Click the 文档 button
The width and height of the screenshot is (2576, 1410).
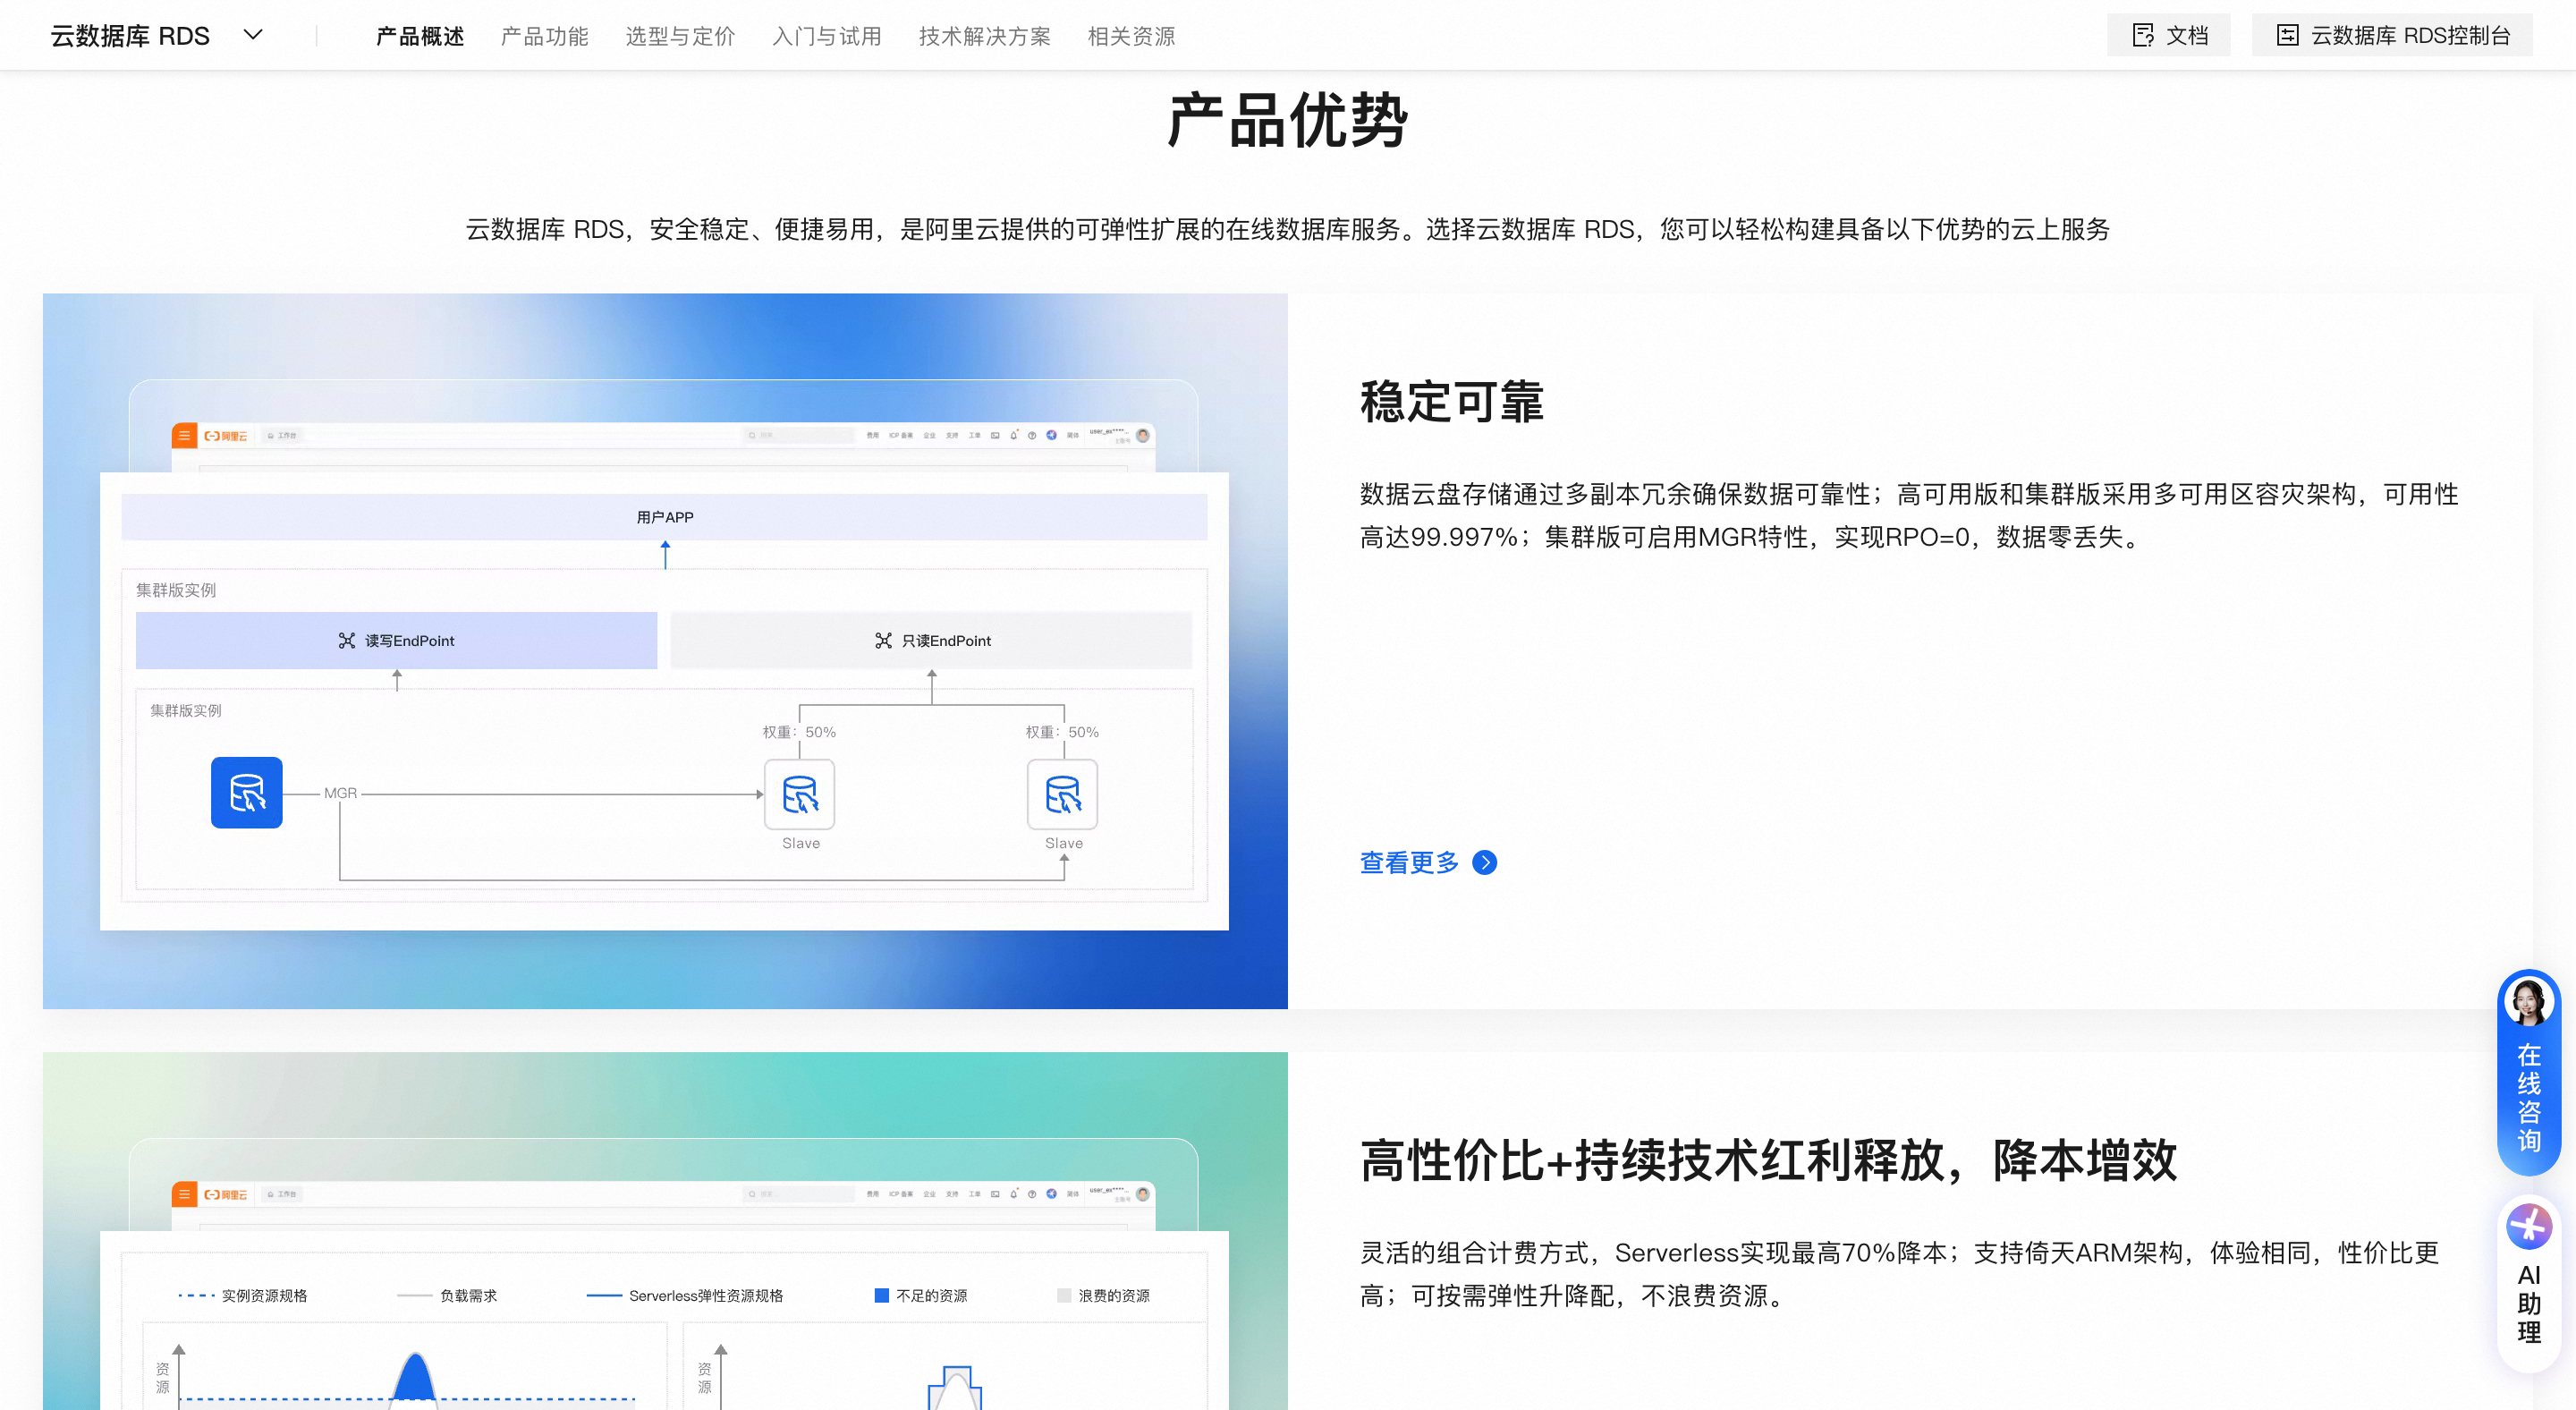(x=2168, y=35)
